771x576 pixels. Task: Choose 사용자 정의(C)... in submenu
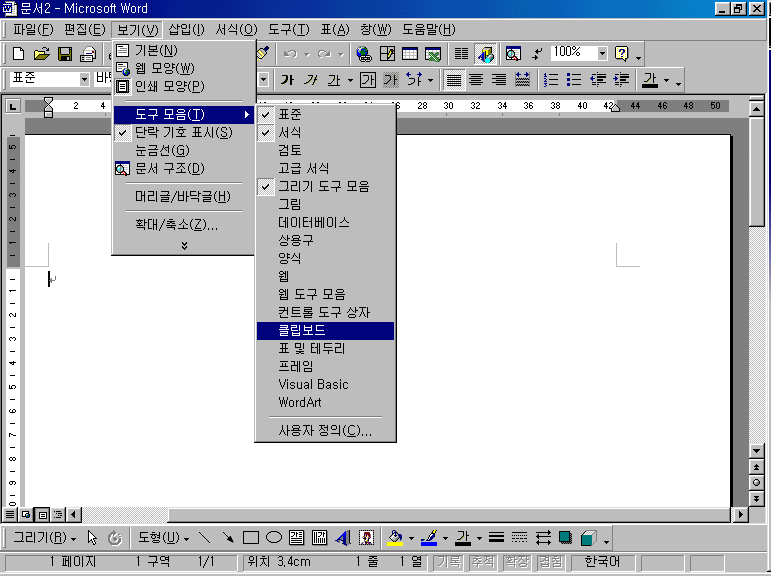(325, 431)
